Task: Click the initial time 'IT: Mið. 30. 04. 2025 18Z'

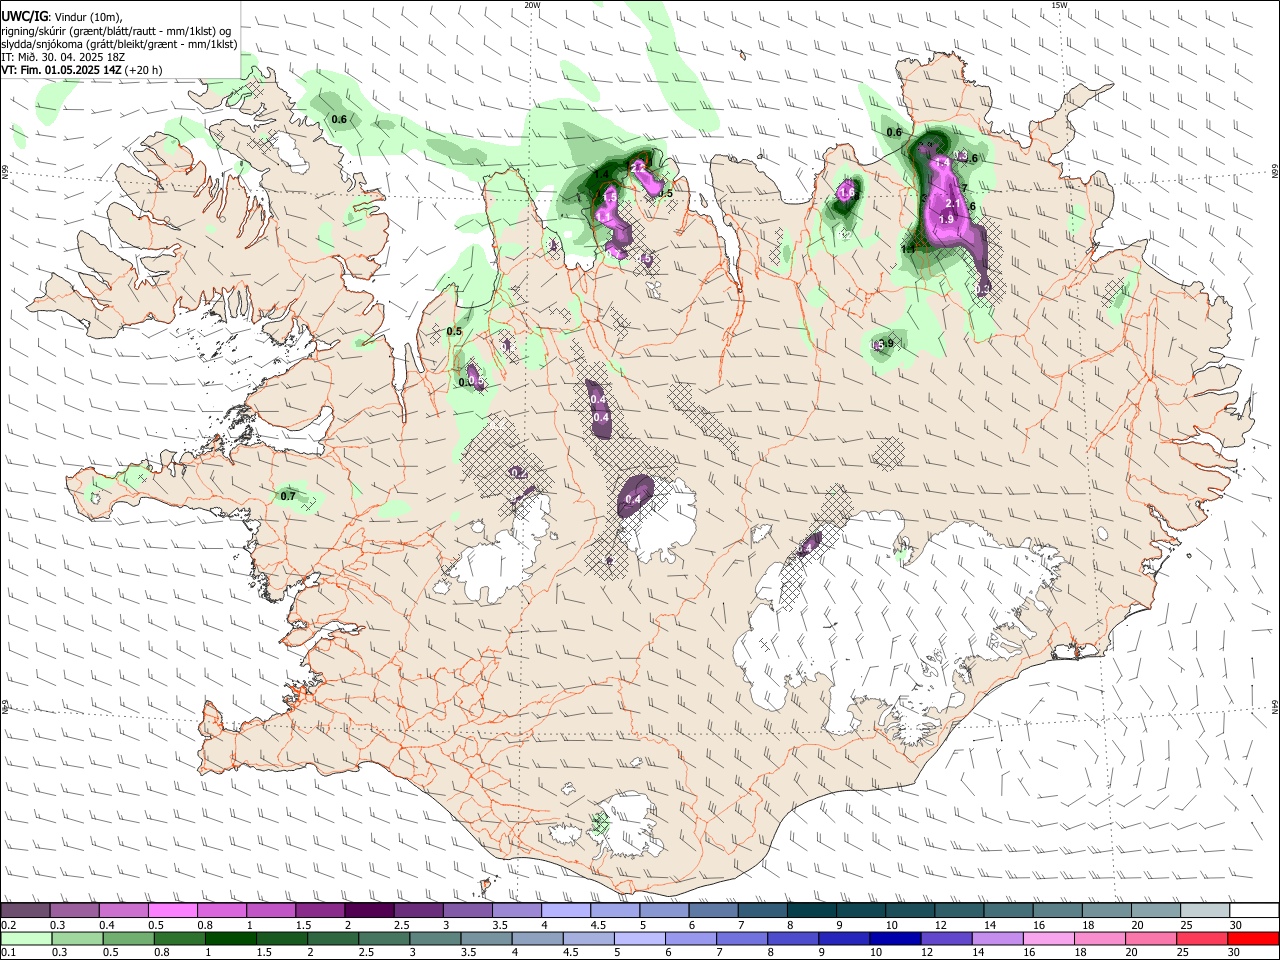Action: coord(63,57)
